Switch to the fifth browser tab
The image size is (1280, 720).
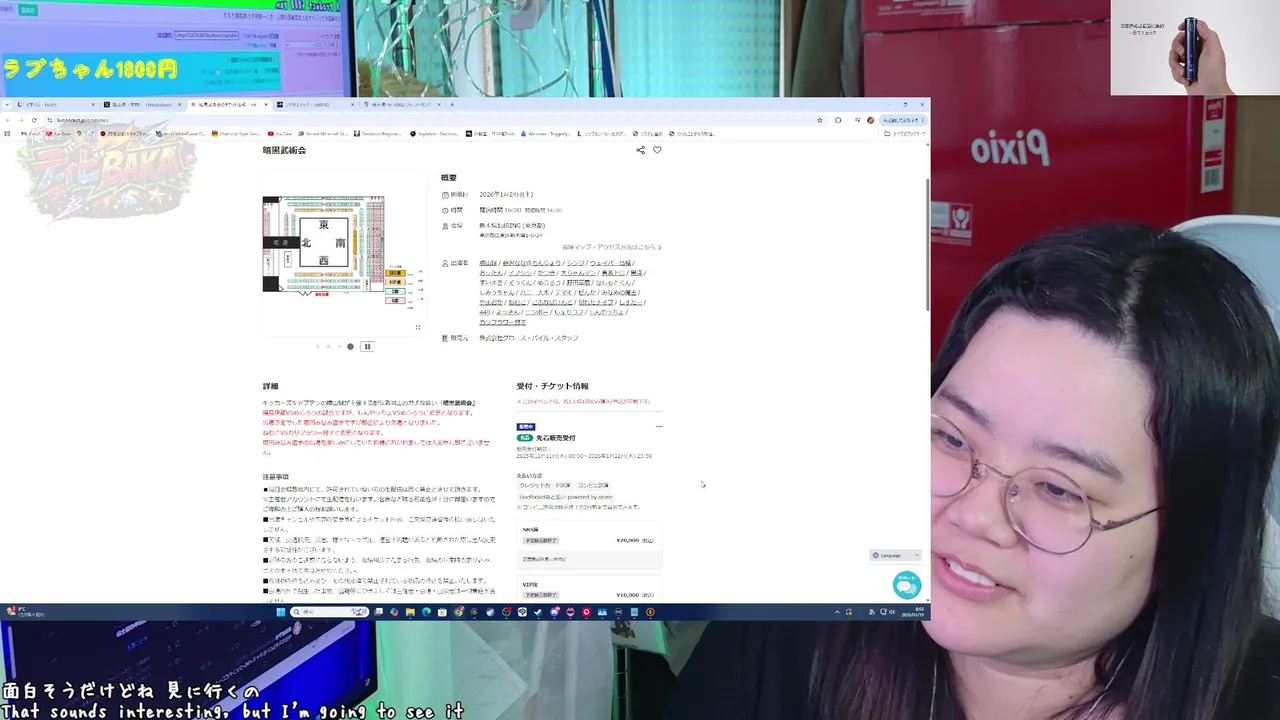click(400, 104)
